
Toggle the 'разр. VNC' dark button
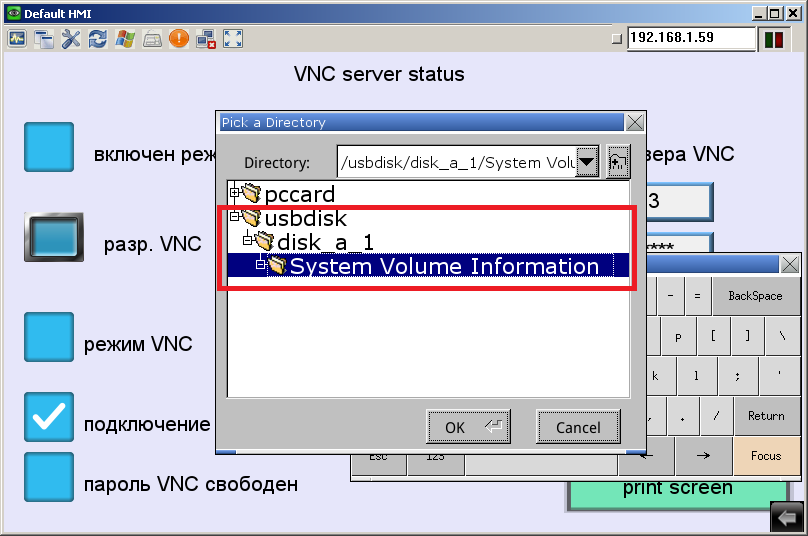(54, 237)
